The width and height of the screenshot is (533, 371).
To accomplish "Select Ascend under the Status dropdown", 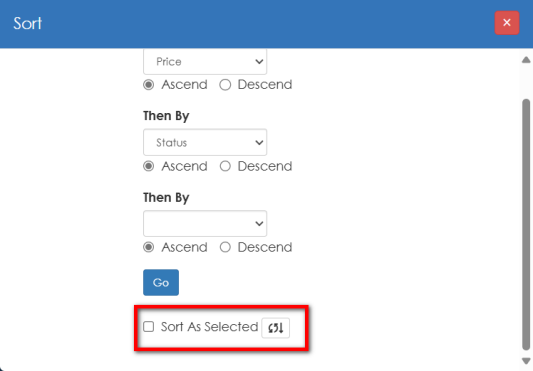I will coord(149,166).
